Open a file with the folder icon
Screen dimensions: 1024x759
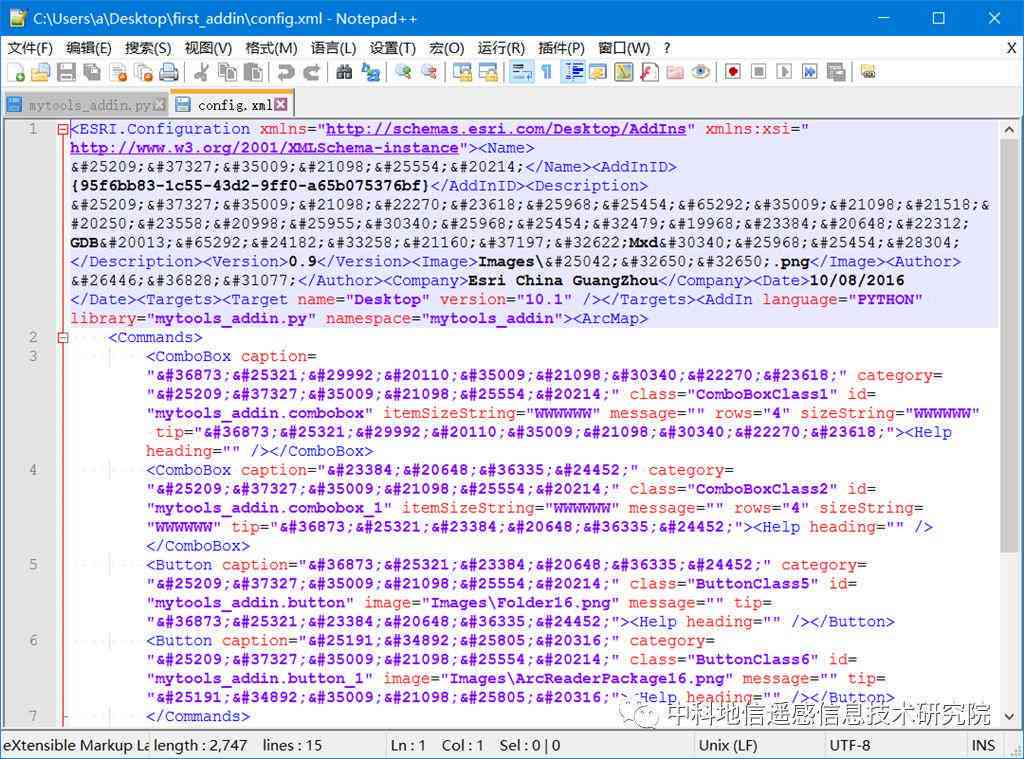coord(40,72)
